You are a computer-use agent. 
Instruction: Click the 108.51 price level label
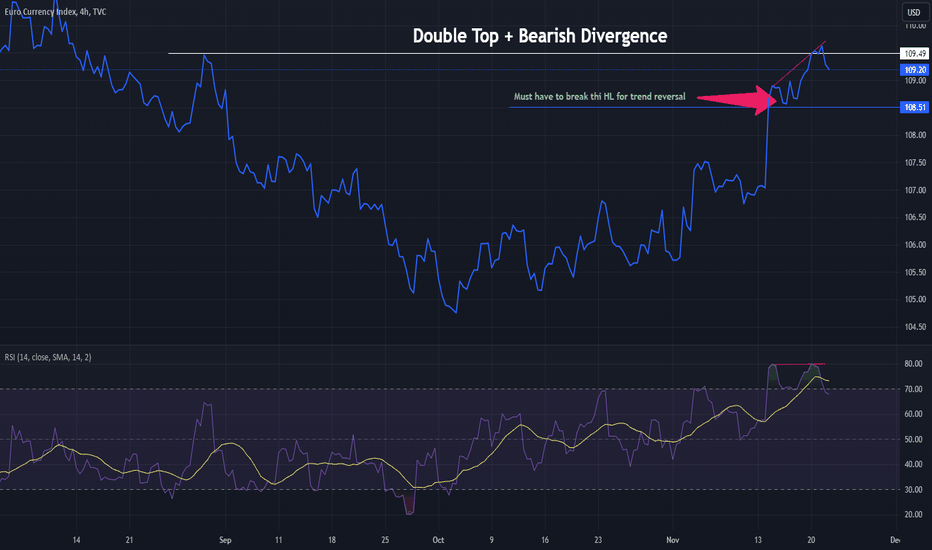click(x=914, y=108)
